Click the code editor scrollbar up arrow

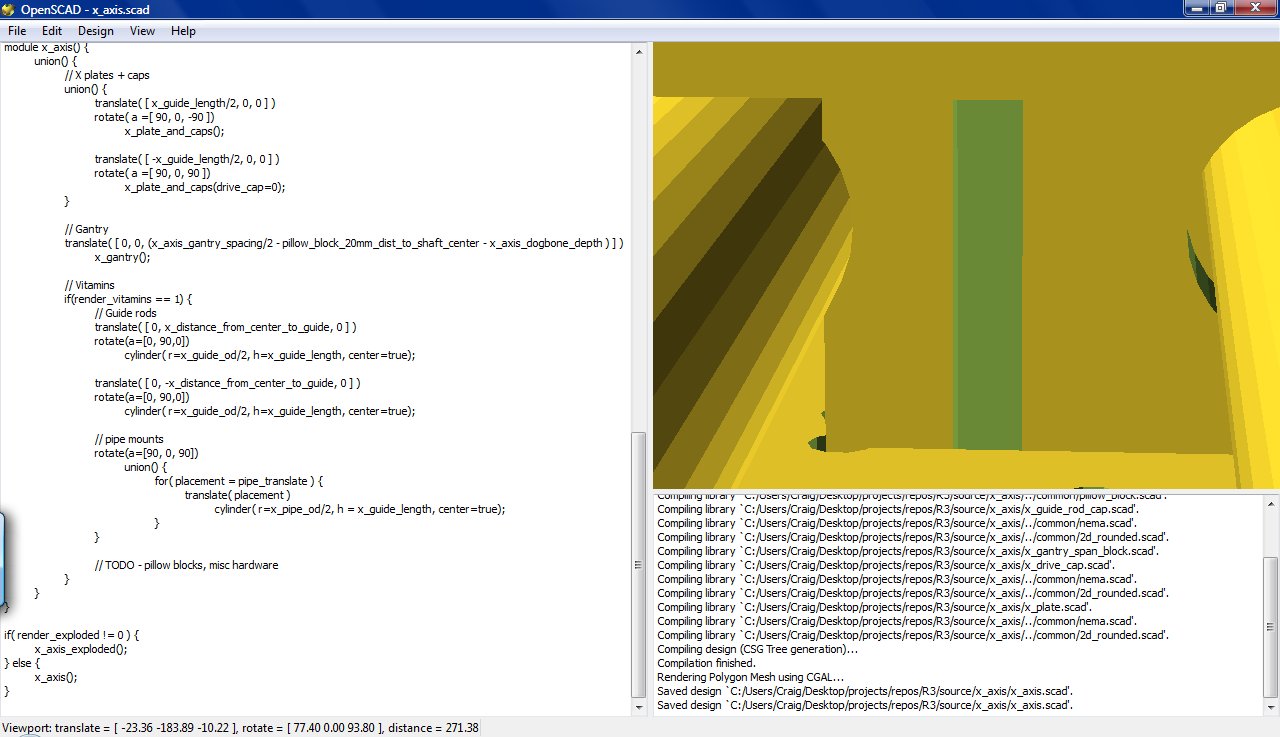tap(638, 50)
